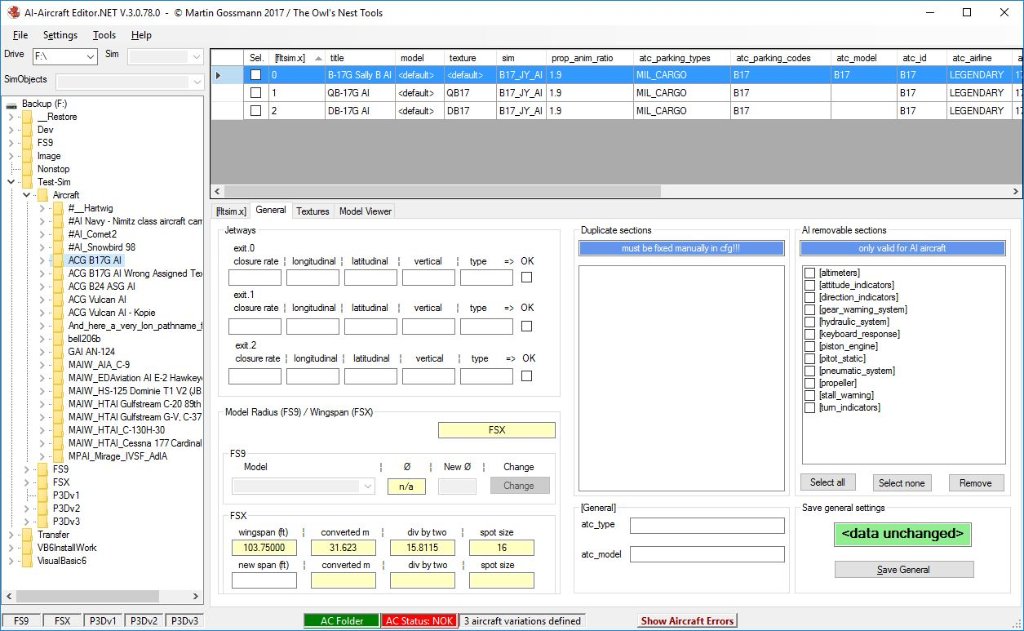Open the SimObjects combo box
Viewport: 1024px width, 631px height.
[x=196, y=82]
